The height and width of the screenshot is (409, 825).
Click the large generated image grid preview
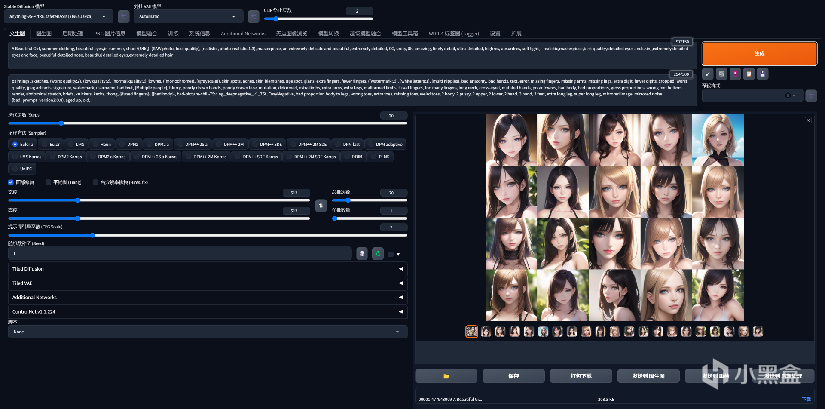tap(615, 217)
